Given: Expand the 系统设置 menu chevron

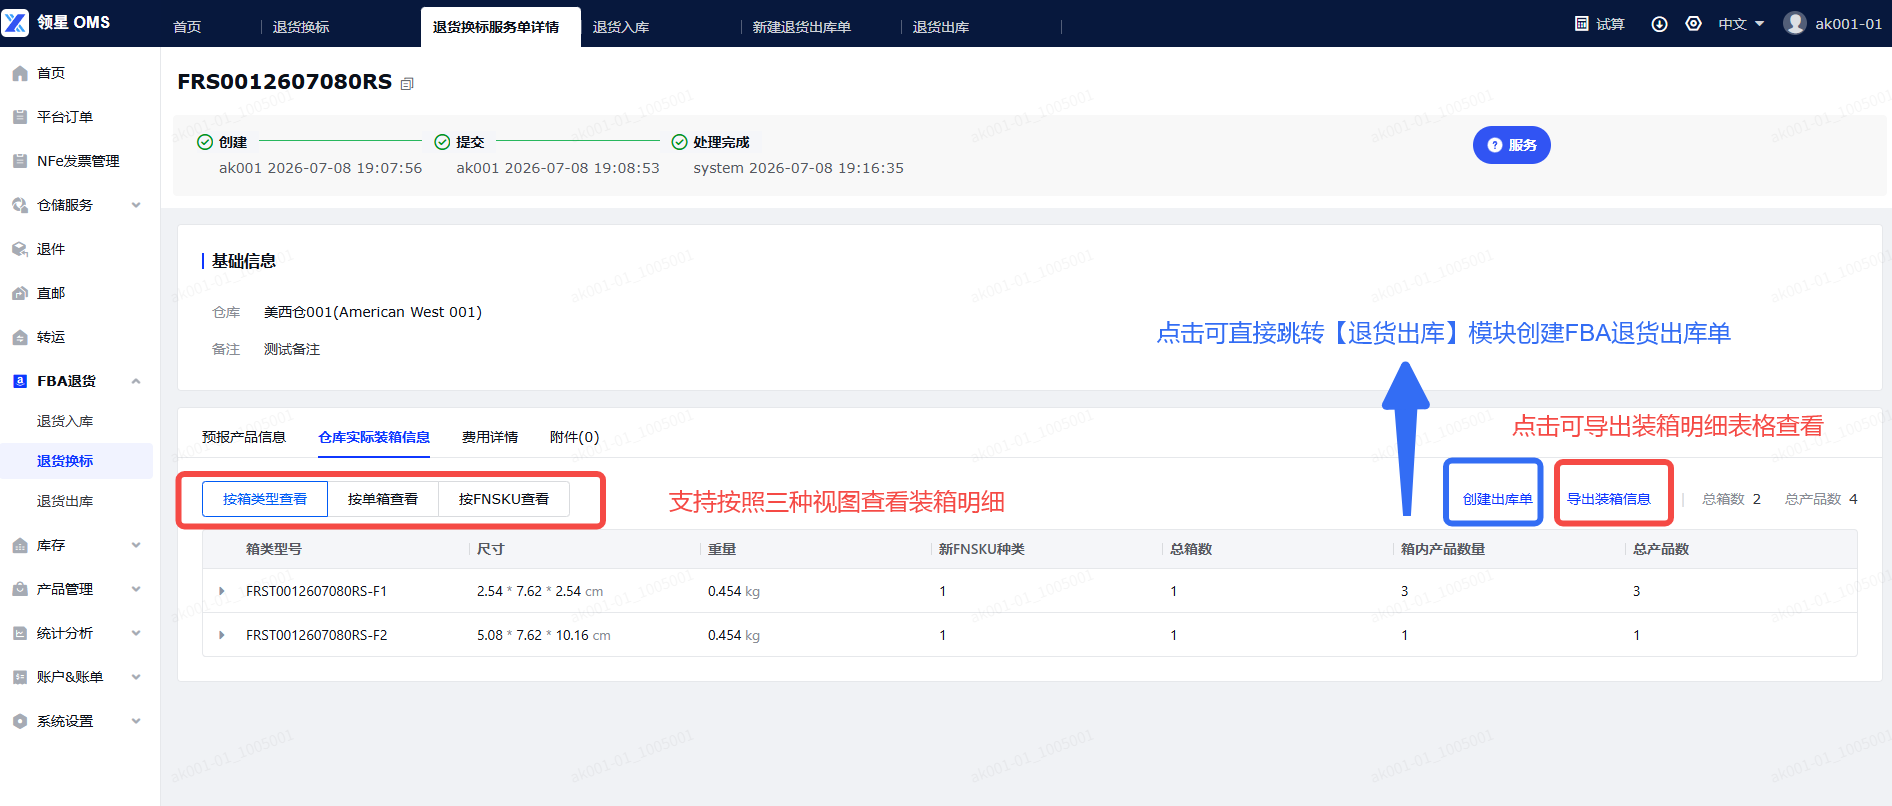Looking at the screenshot, I should point(136,721).
